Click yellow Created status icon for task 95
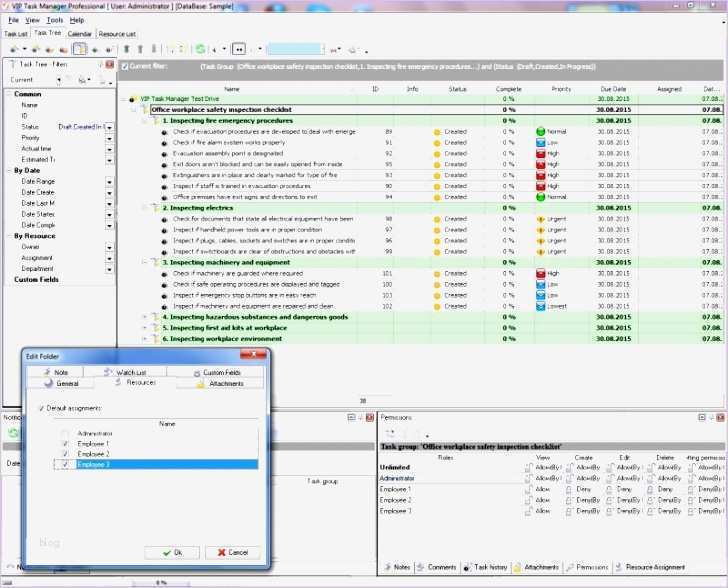The width and height of the screenshot is (728, 588). tap(437, 165)
